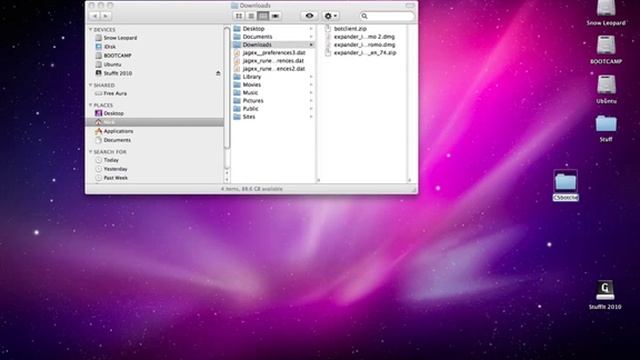This screenshot has width=640, height=360.
Task: Select the home folder in sidebar
Action: tap(155, 122)
